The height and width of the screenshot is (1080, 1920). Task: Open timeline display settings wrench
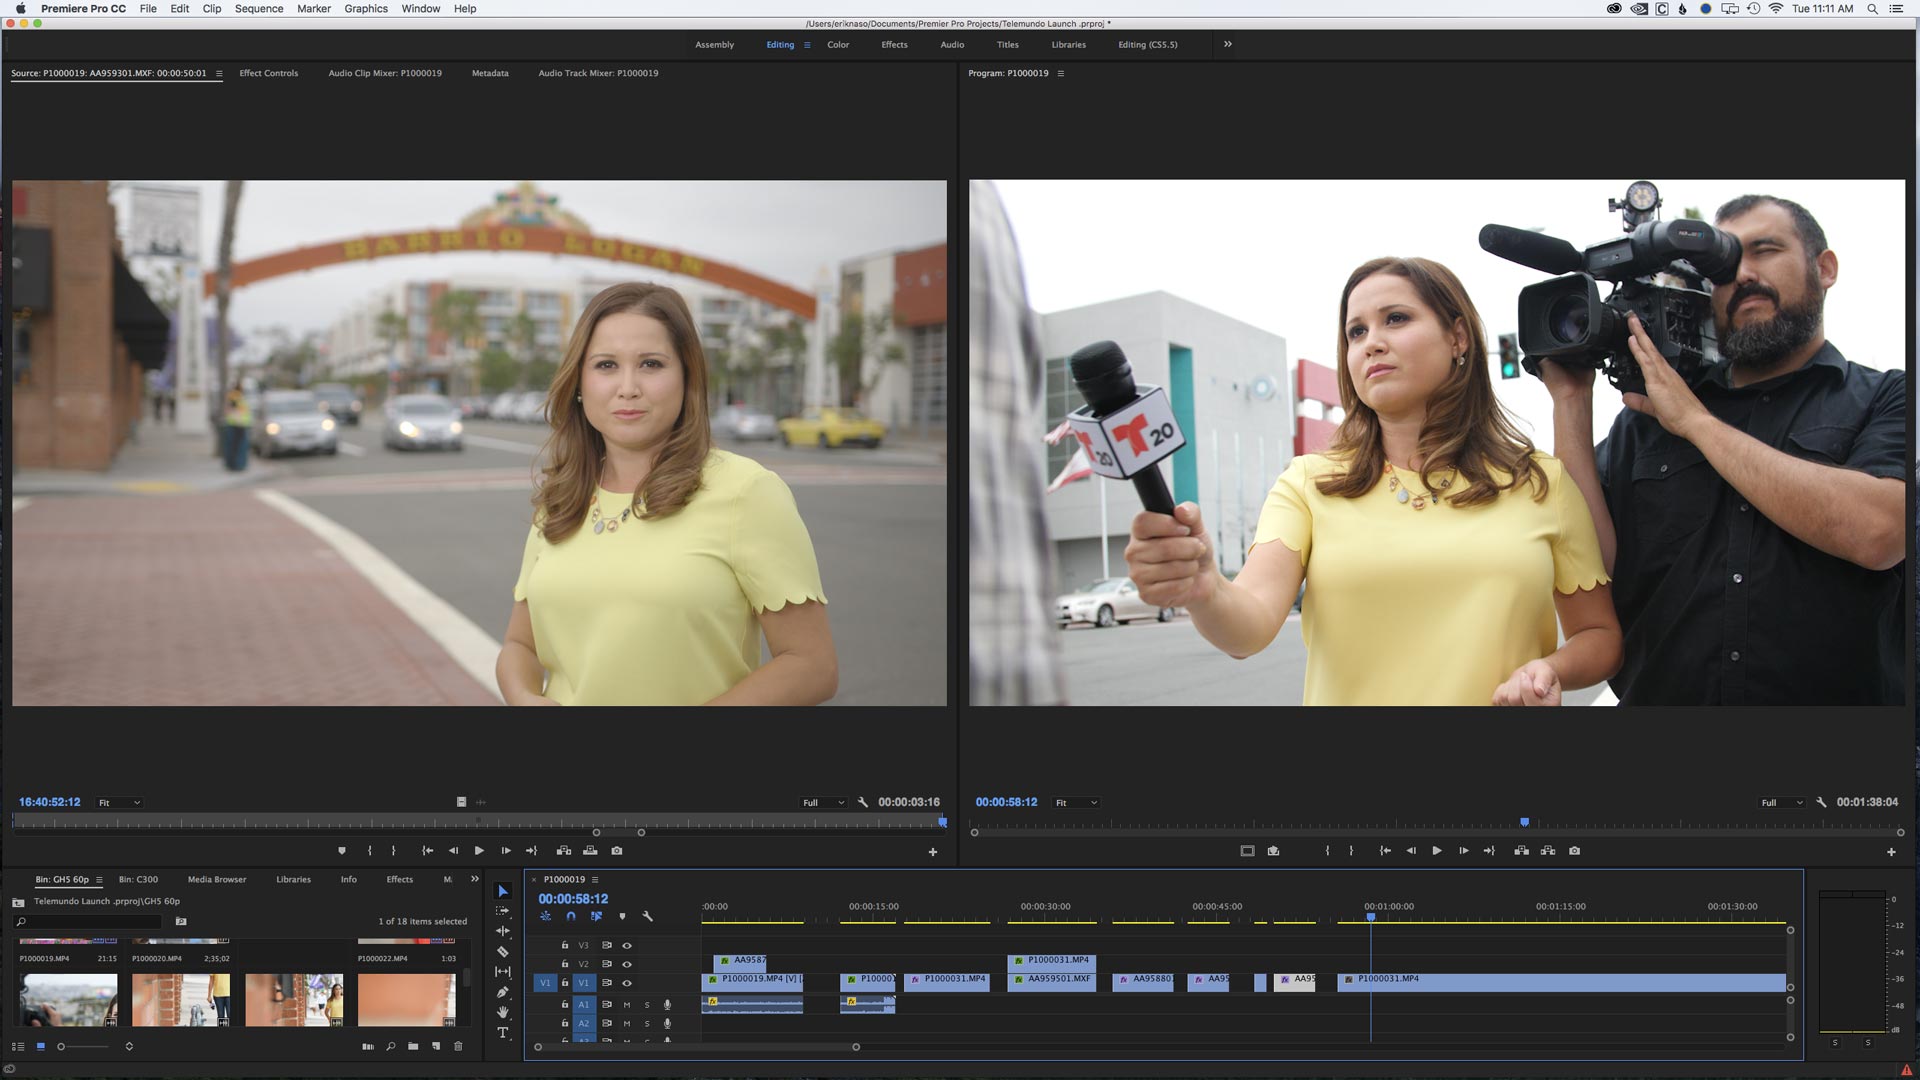(648, 916)
